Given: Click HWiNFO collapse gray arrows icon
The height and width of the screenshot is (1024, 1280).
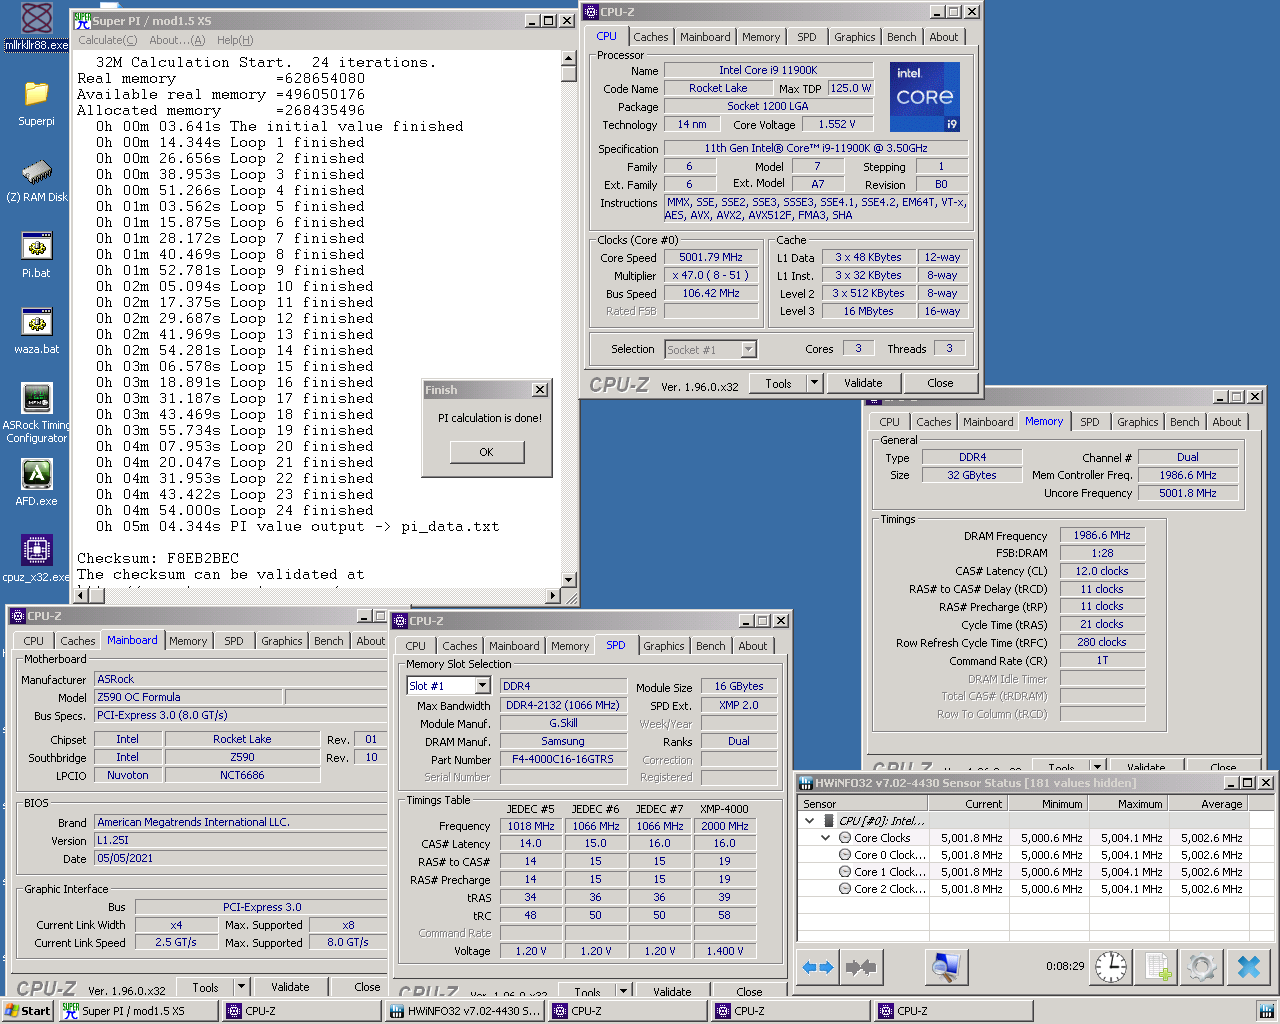Looking at the screenshot, I should [860, 967].
